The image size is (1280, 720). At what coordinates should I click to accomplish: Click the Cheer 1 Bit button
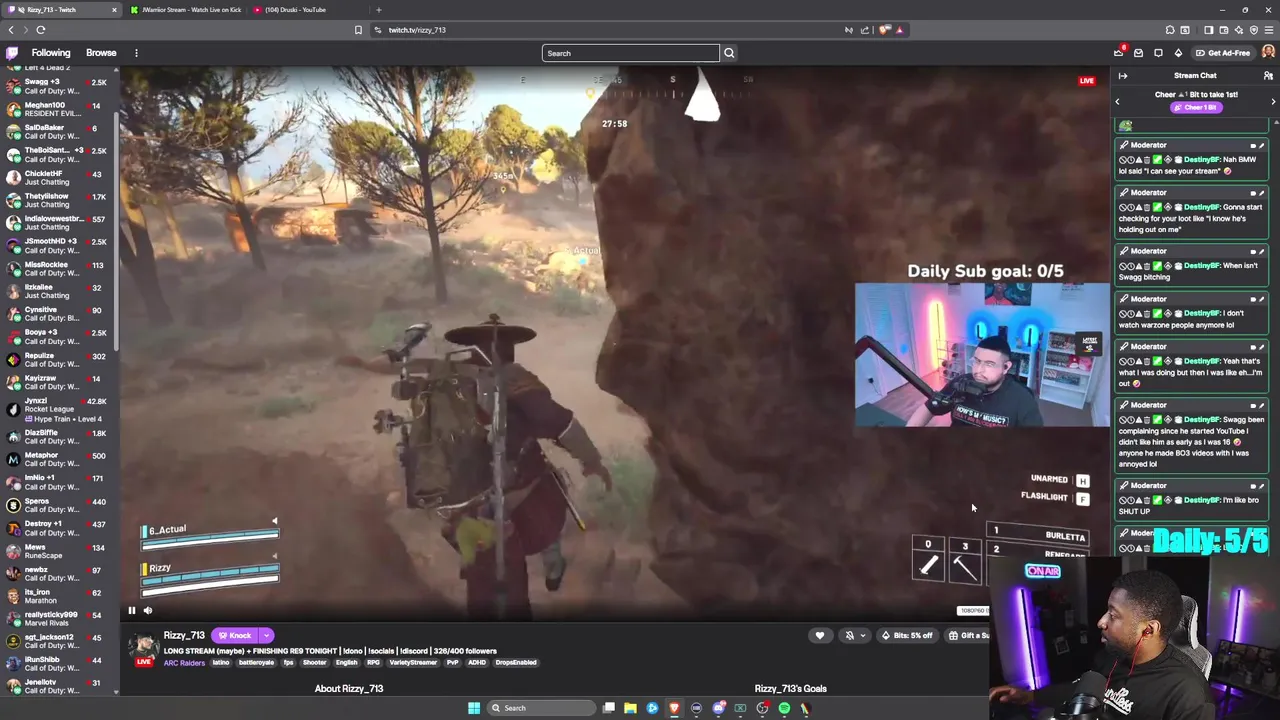pyautogui.click(x=1195, y=107)
